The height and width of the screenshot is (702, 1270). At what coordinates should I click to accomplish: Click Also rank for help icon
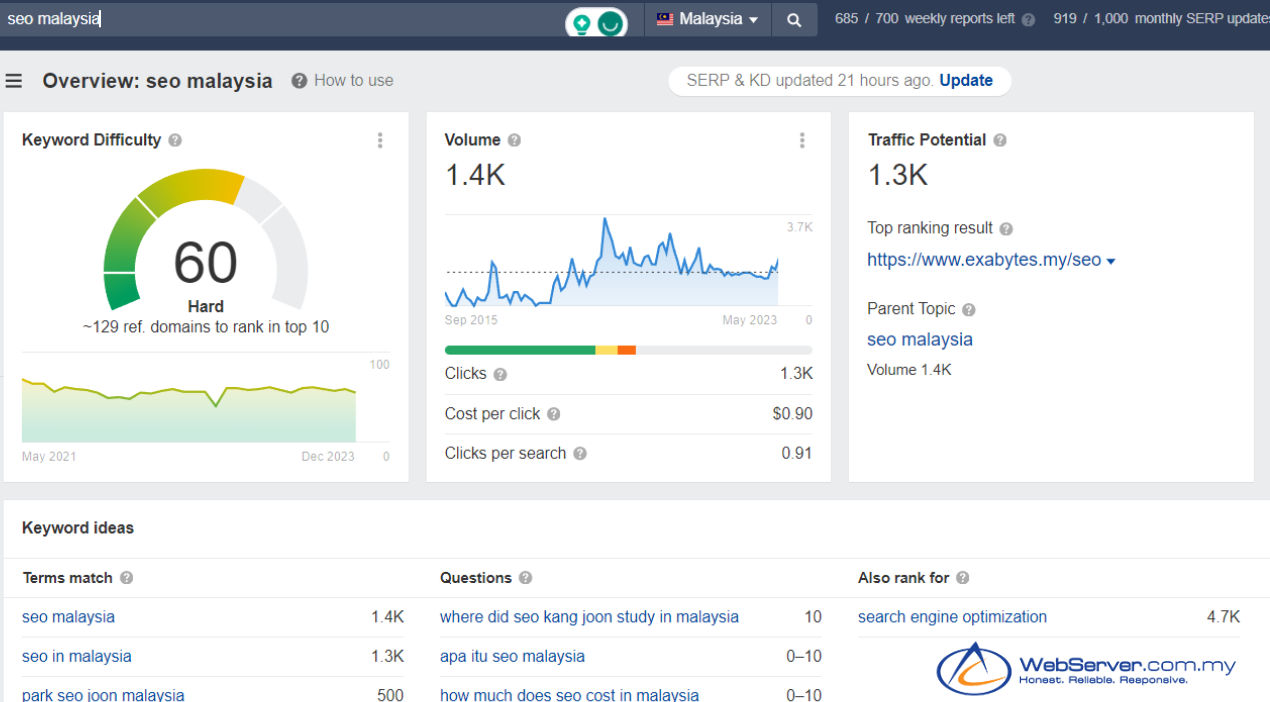coord(963,578)
